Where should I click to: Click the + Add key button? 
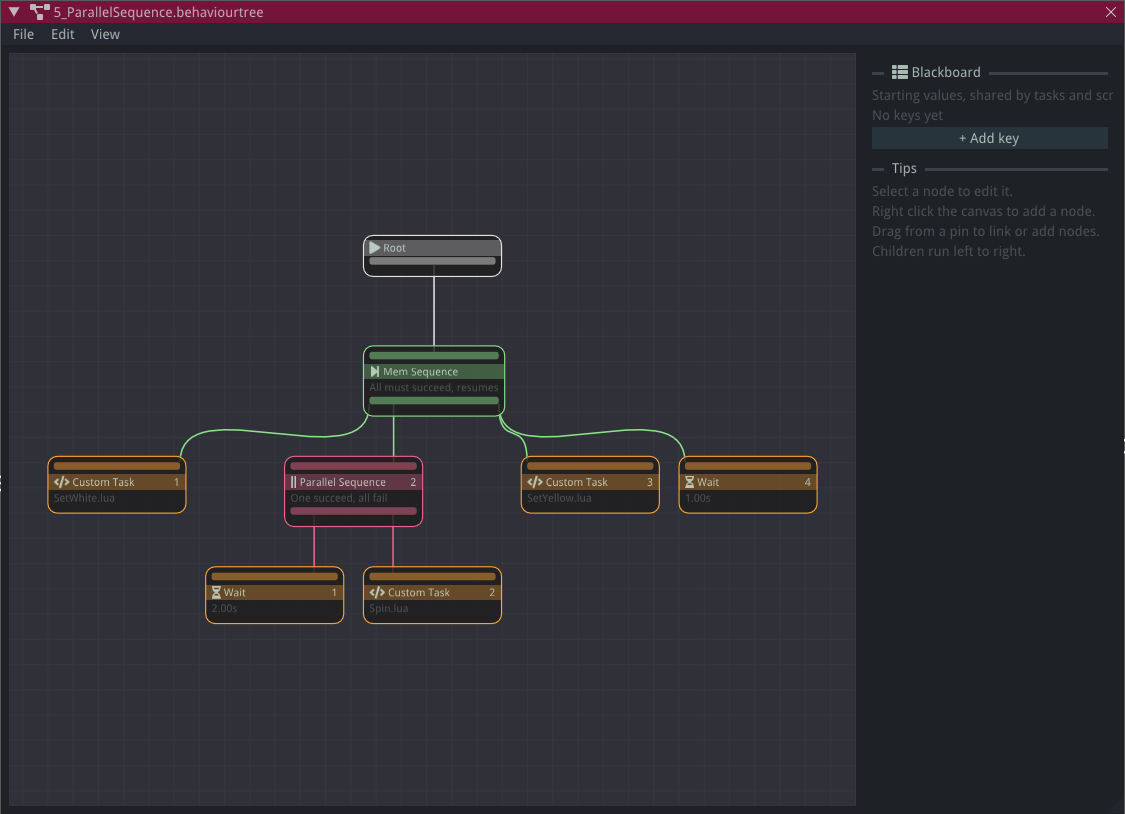click(989, 138)
